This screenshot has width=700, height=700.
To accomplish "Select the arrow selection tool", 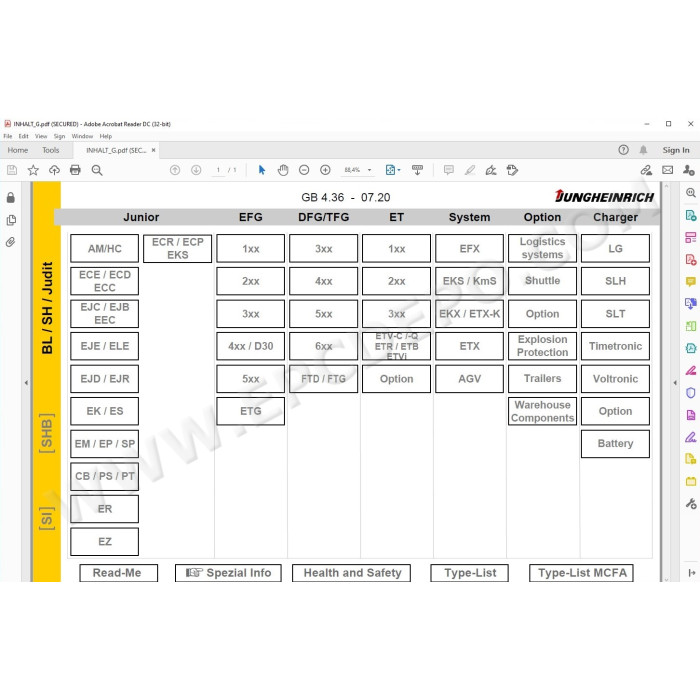I will click(262, 170).
